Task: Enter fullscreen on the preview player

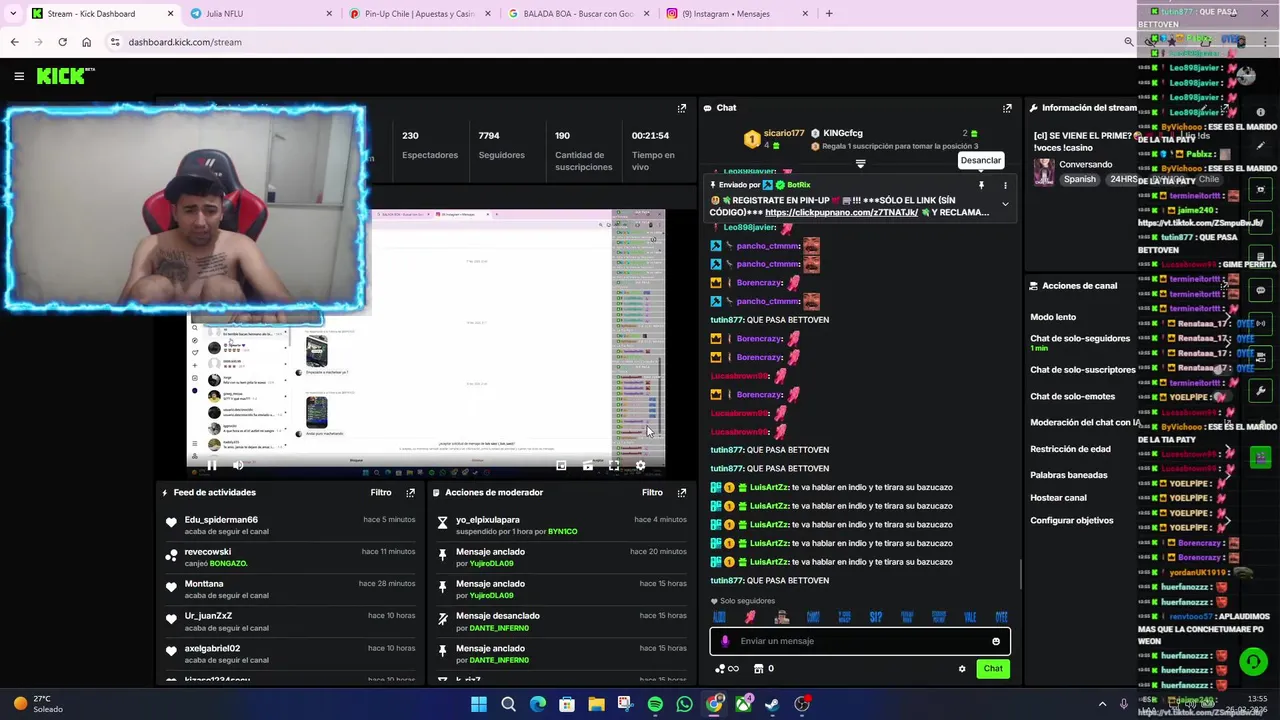Action: tap(614, 465)
